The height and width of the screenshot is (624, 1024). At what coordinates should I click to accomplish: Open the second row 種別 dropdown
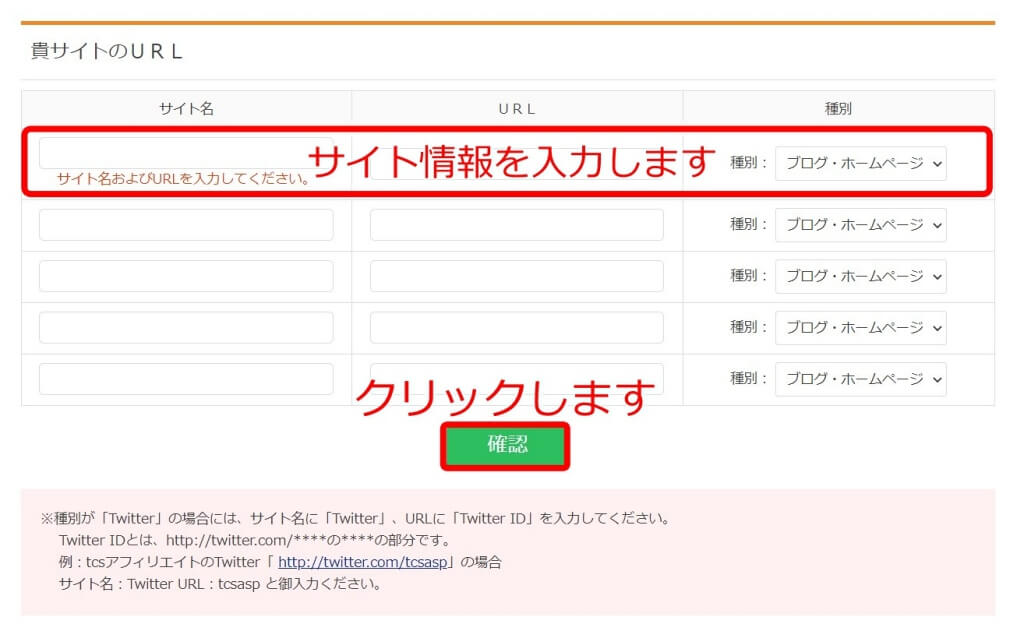[860, 225]
